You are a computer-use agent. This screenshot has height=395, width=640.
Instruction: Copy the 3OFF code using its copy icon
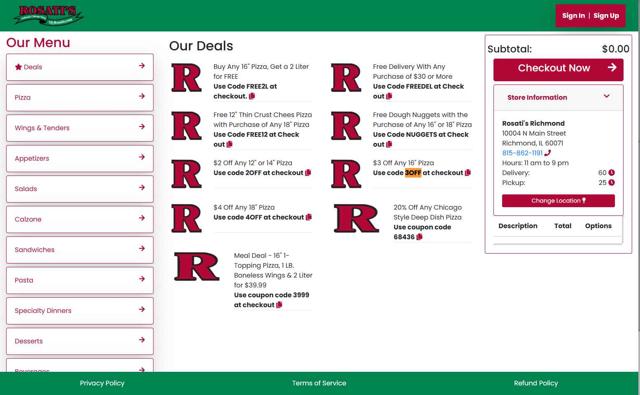pos(468,173)
